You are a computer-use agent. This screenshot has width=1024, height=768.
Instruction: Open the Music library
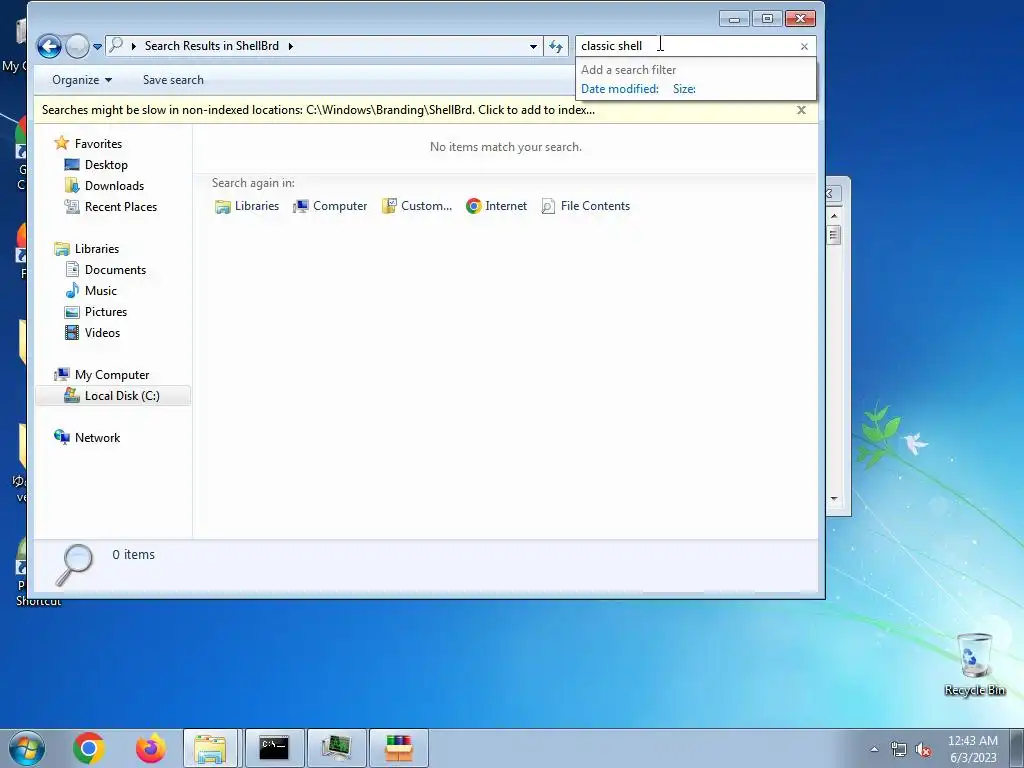[101, 291]
